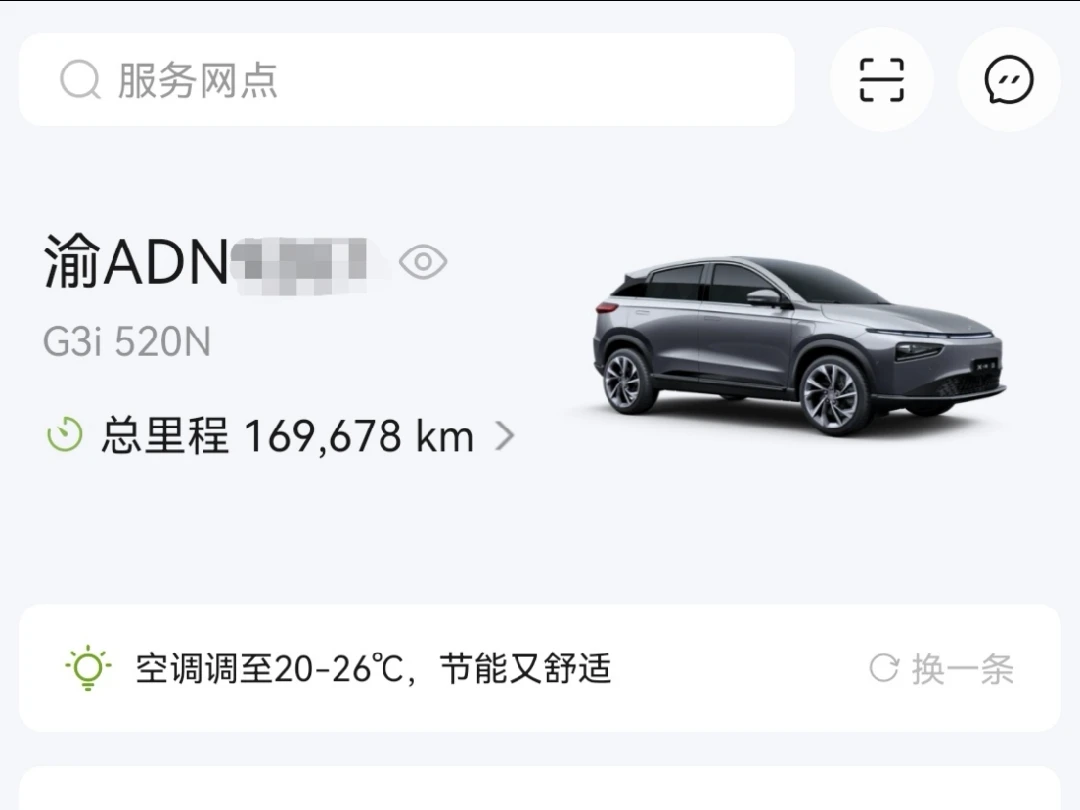Toggle the eye icon beside license plate
Image resolution: width=1080 pixels, height=810 pixels.
click(x=423, y=262)
